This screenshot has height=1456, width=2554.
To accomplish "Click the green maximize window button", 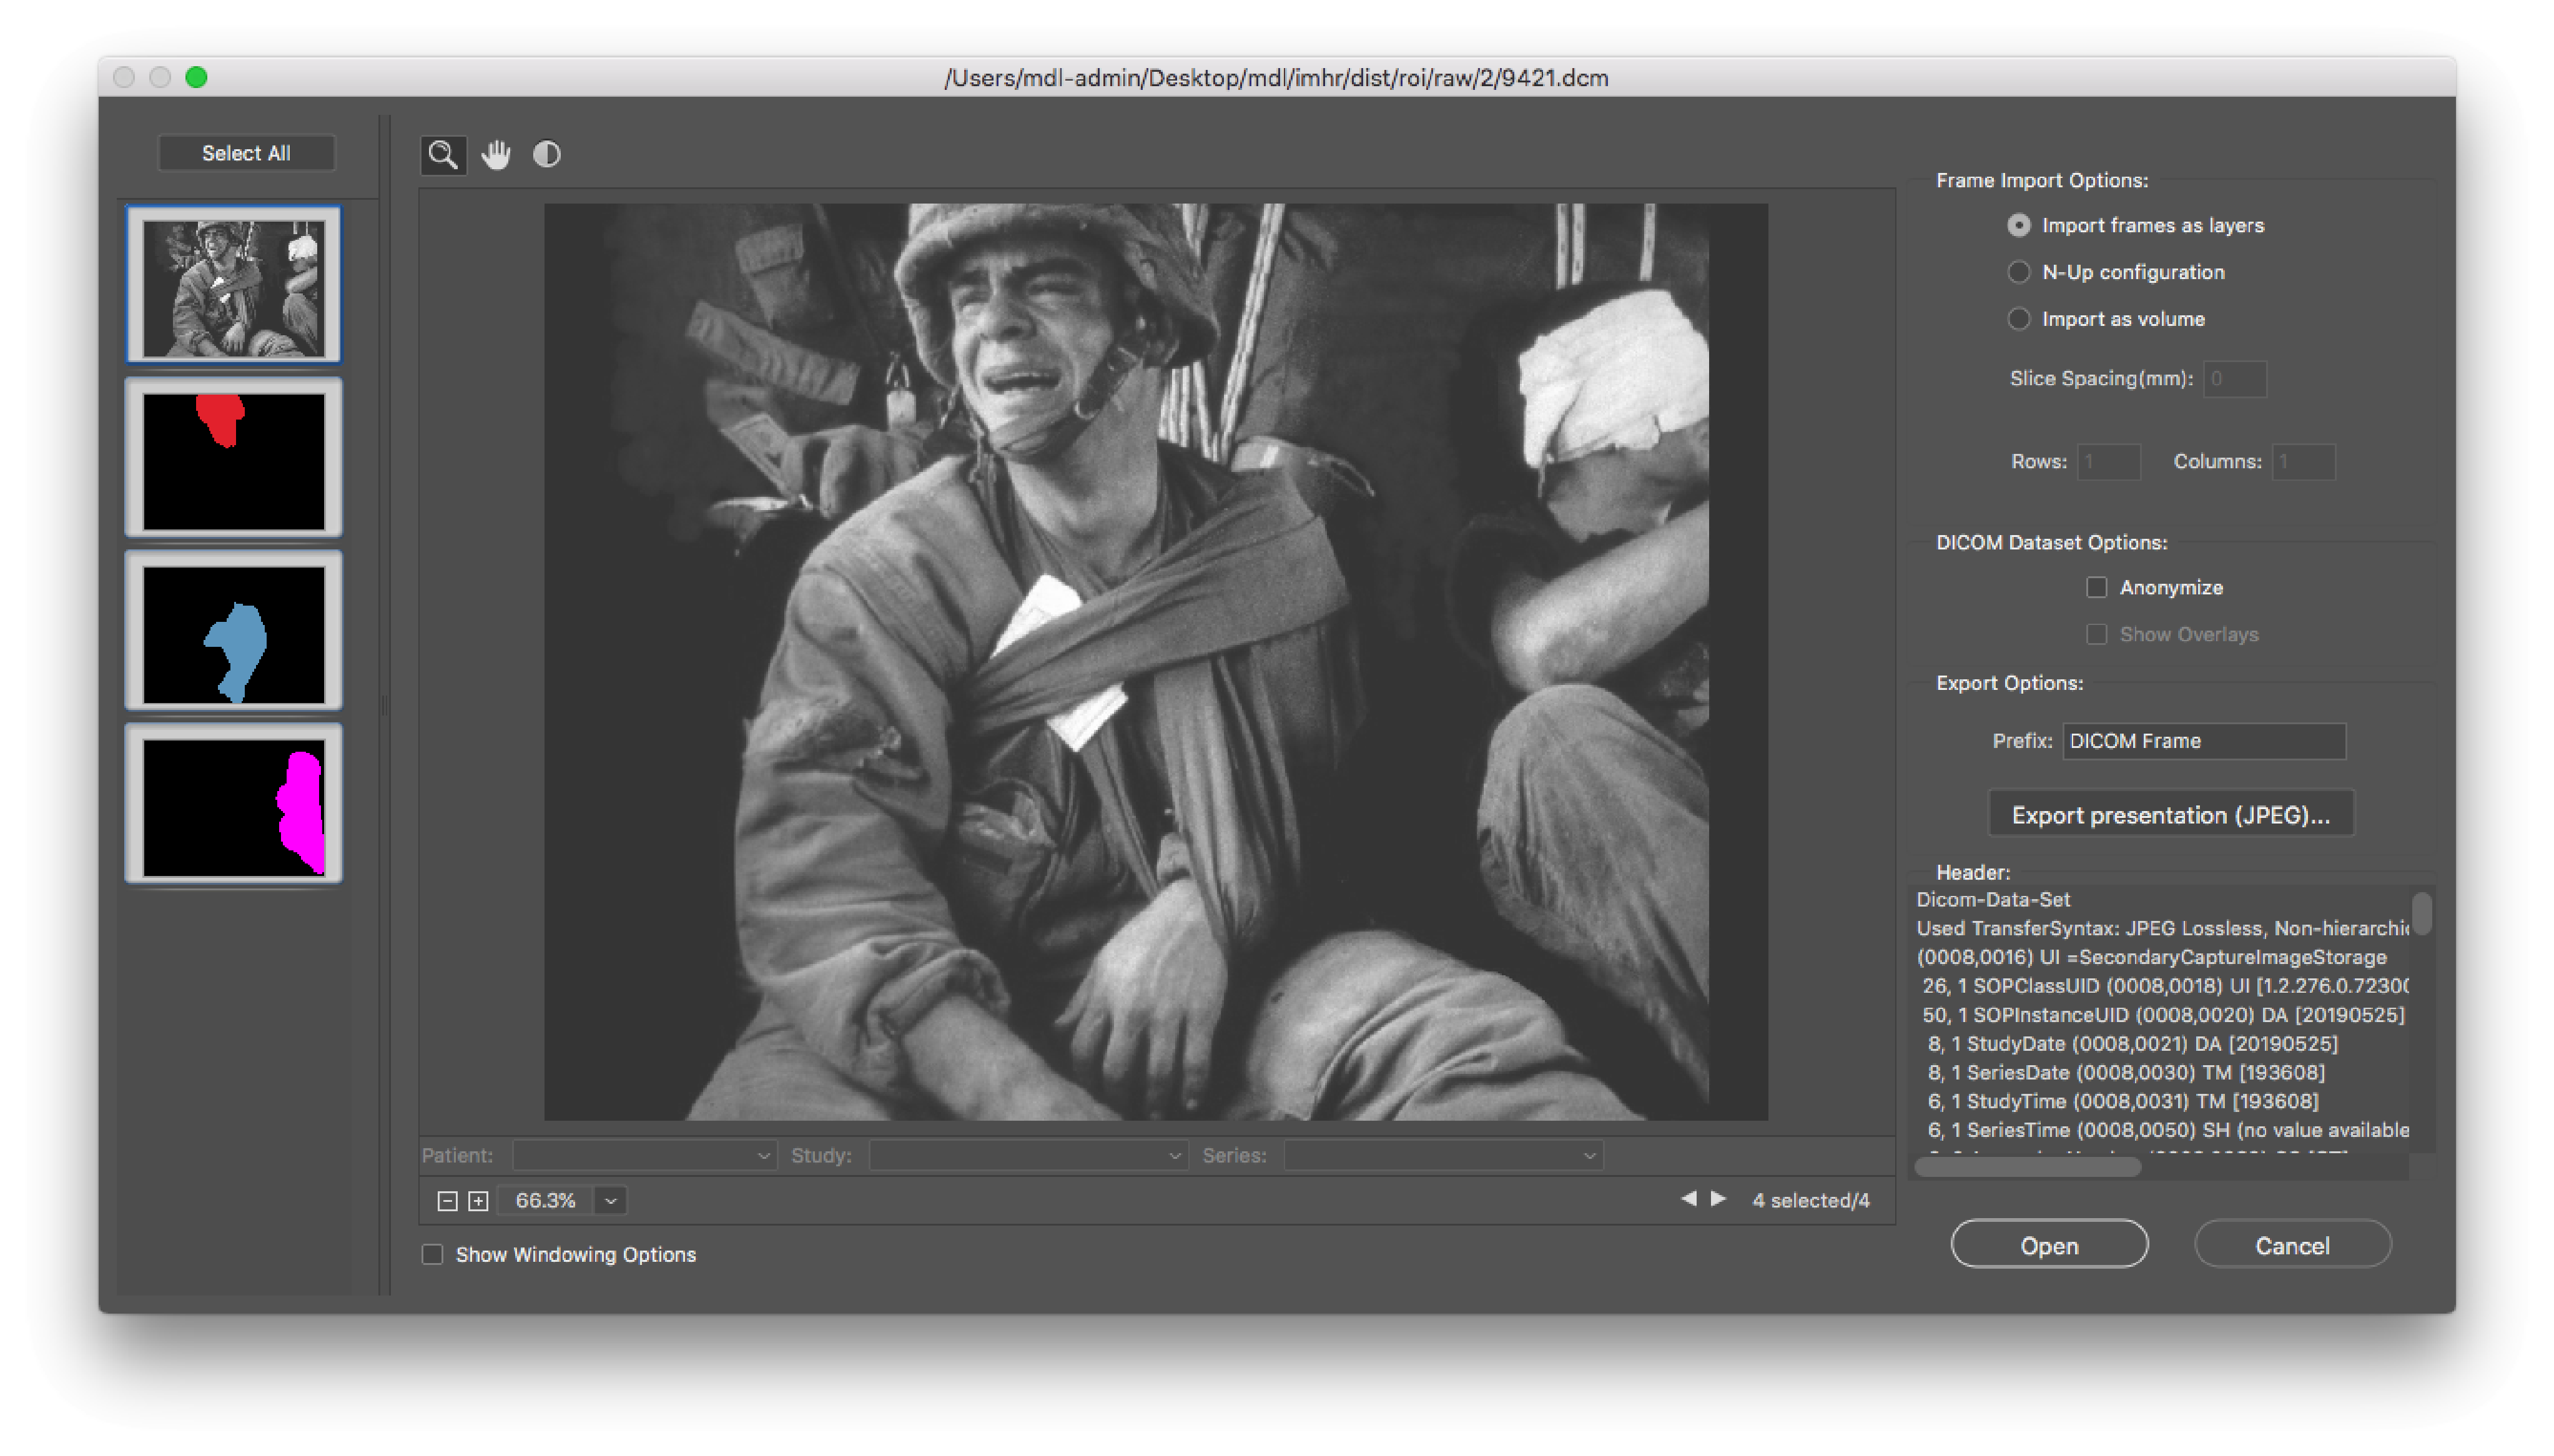I will tap(197, 78).
